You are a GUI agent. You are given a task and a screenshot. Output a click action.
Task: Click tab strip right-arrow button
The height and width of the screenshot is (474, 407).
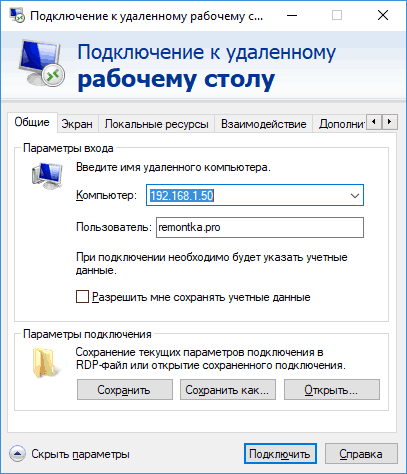[389, 122]
